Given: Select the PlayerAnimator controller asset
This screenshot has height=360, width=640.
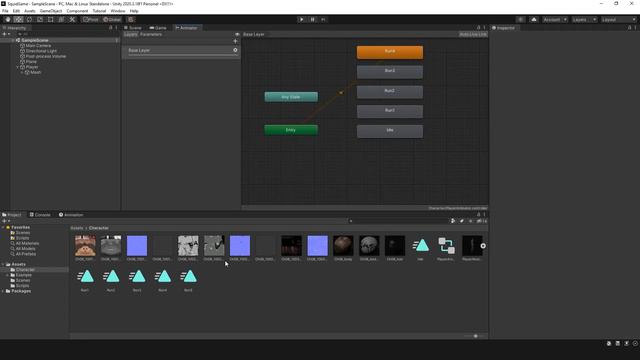Looking at the screenshot, I should point(446,248).
